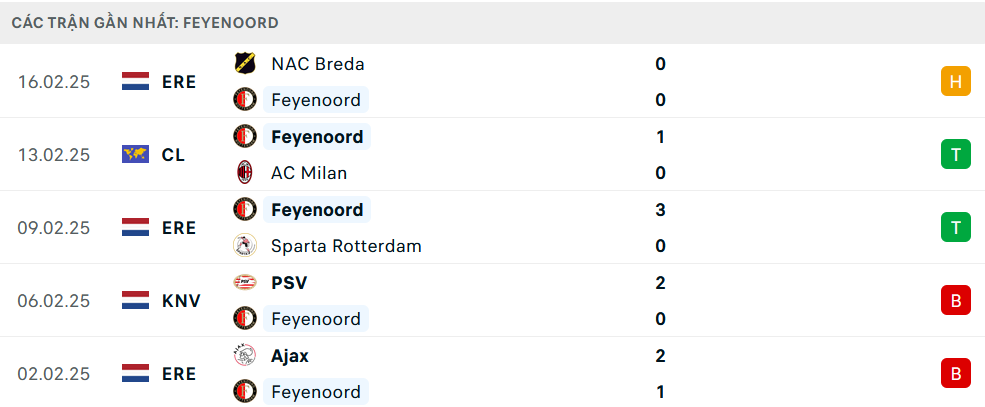Click the Netherlands flag beside KNV

[135, 301]
